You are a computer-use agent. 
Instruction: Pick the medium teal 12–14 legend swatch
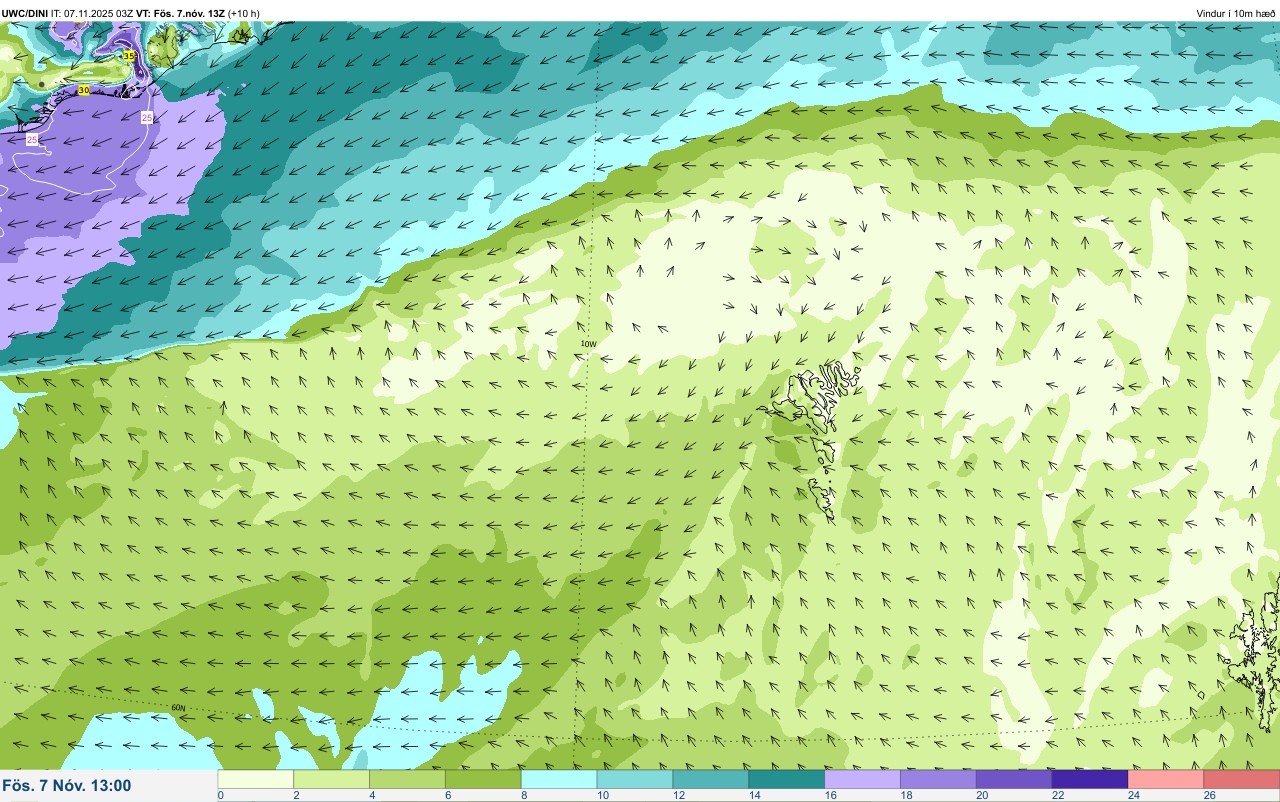click(x=711, y=779)
